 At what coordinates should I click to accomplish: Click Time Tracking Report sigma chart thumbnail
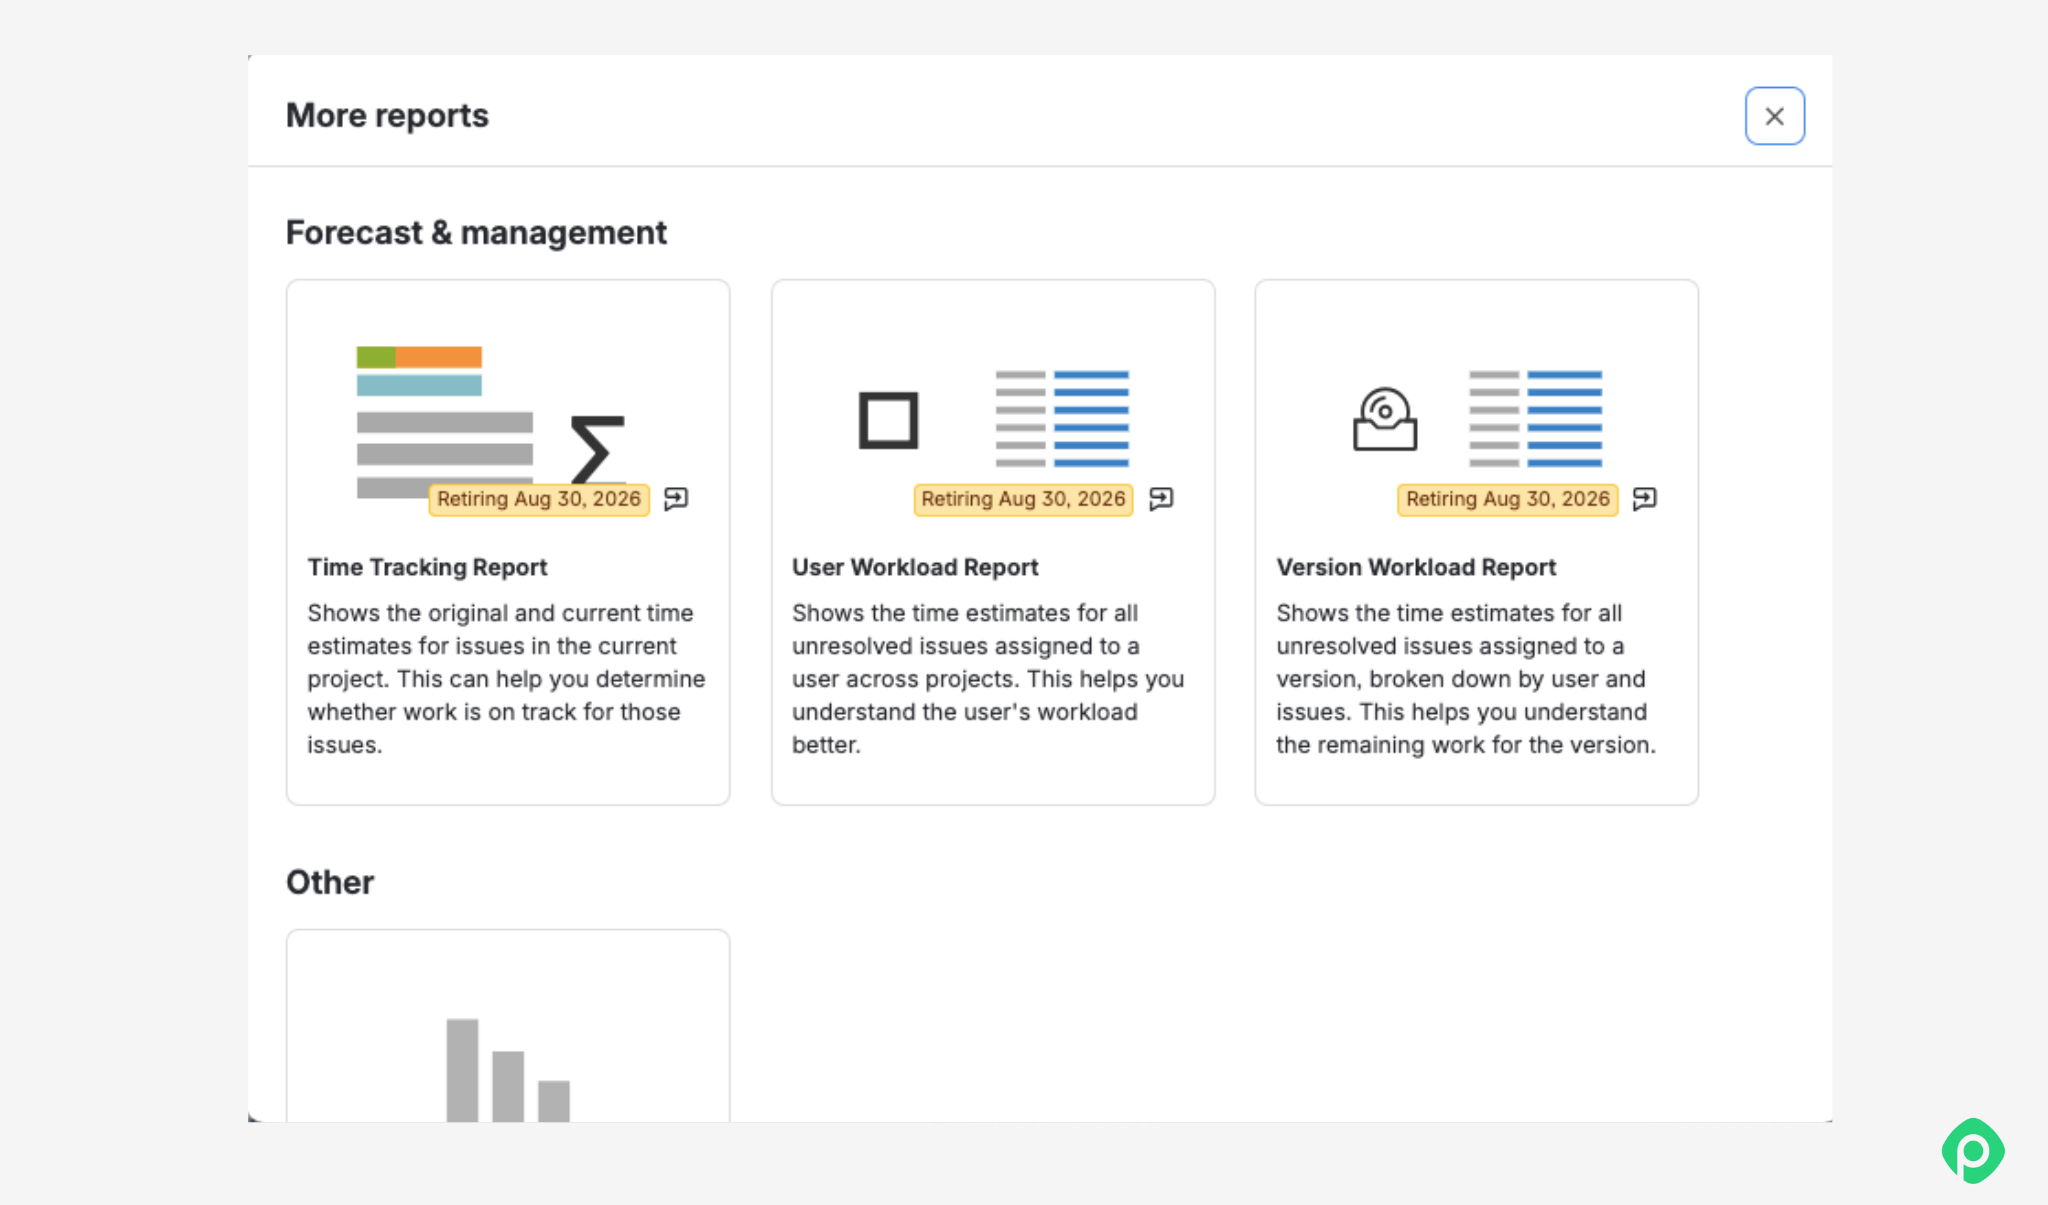491,421
